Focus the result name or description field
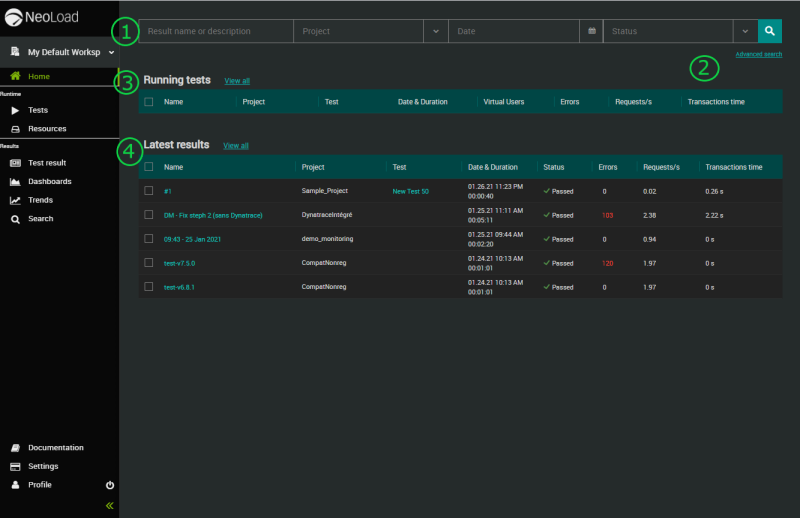This screenshot has width=800, height=518. coord(215,31)
